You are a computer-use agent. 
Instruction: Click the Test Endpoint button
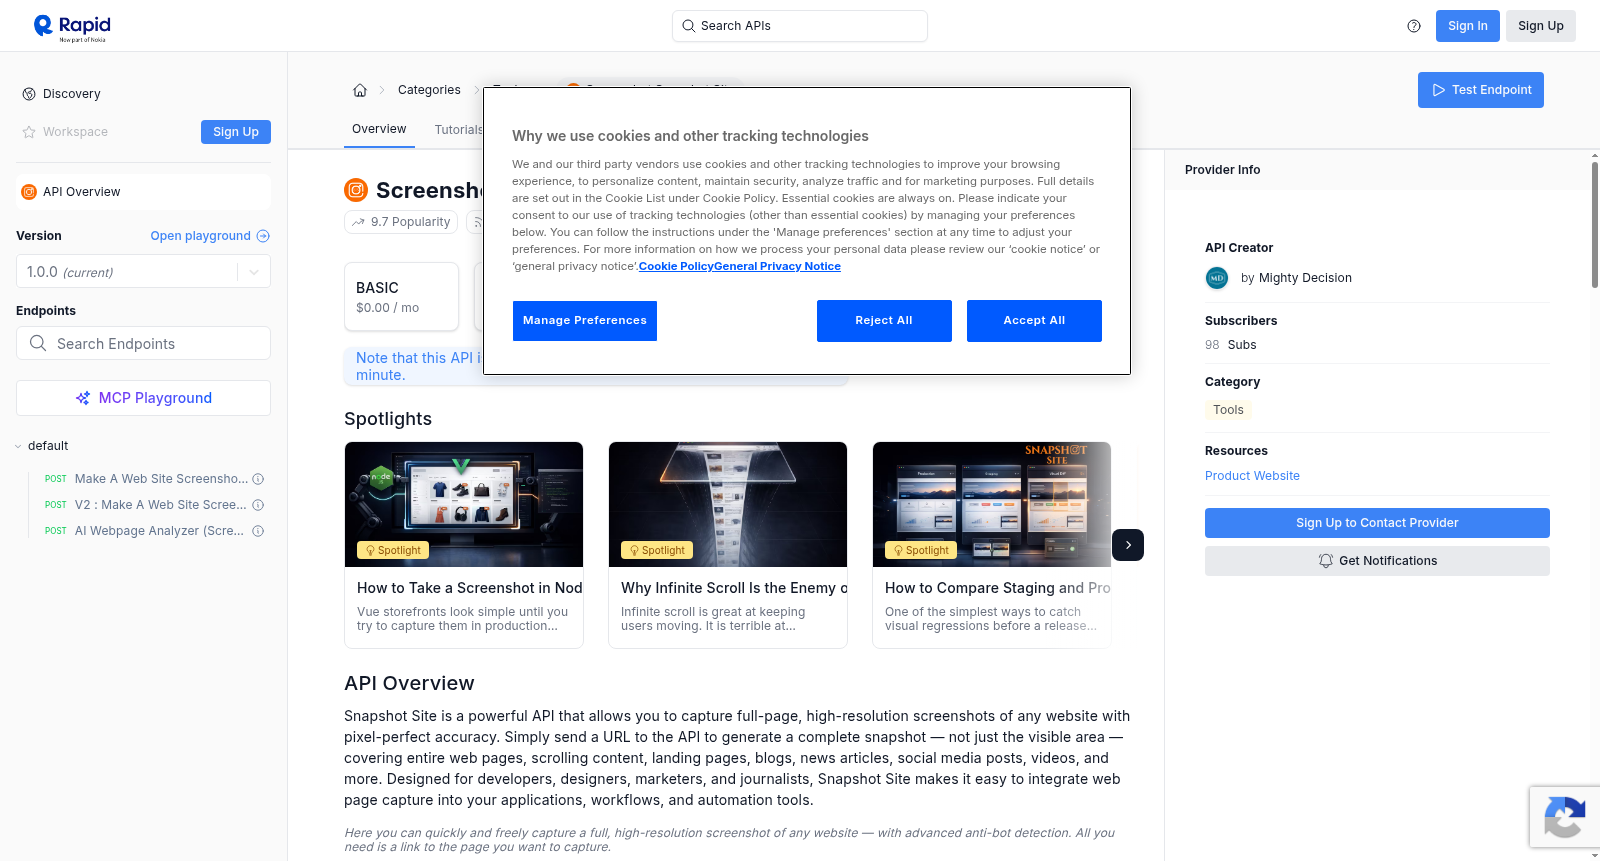click(1481, 90)
